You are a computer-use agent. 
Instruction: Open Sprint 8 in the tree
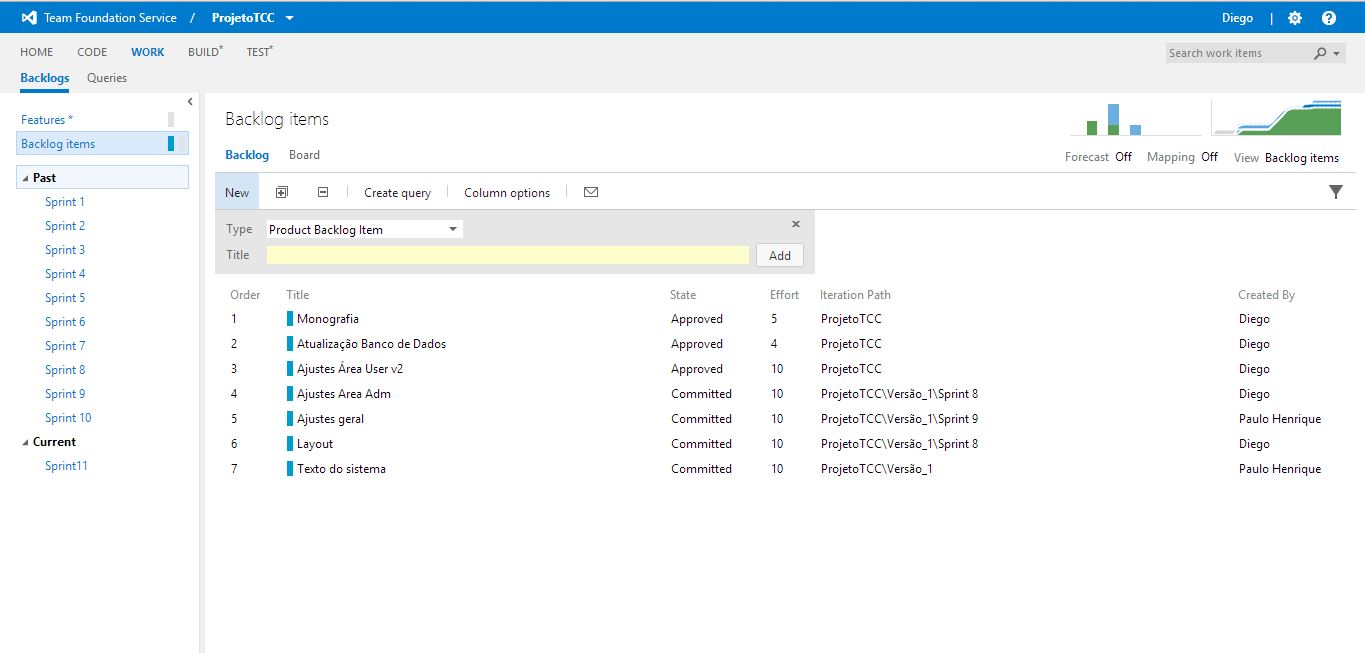coord(65,370)
